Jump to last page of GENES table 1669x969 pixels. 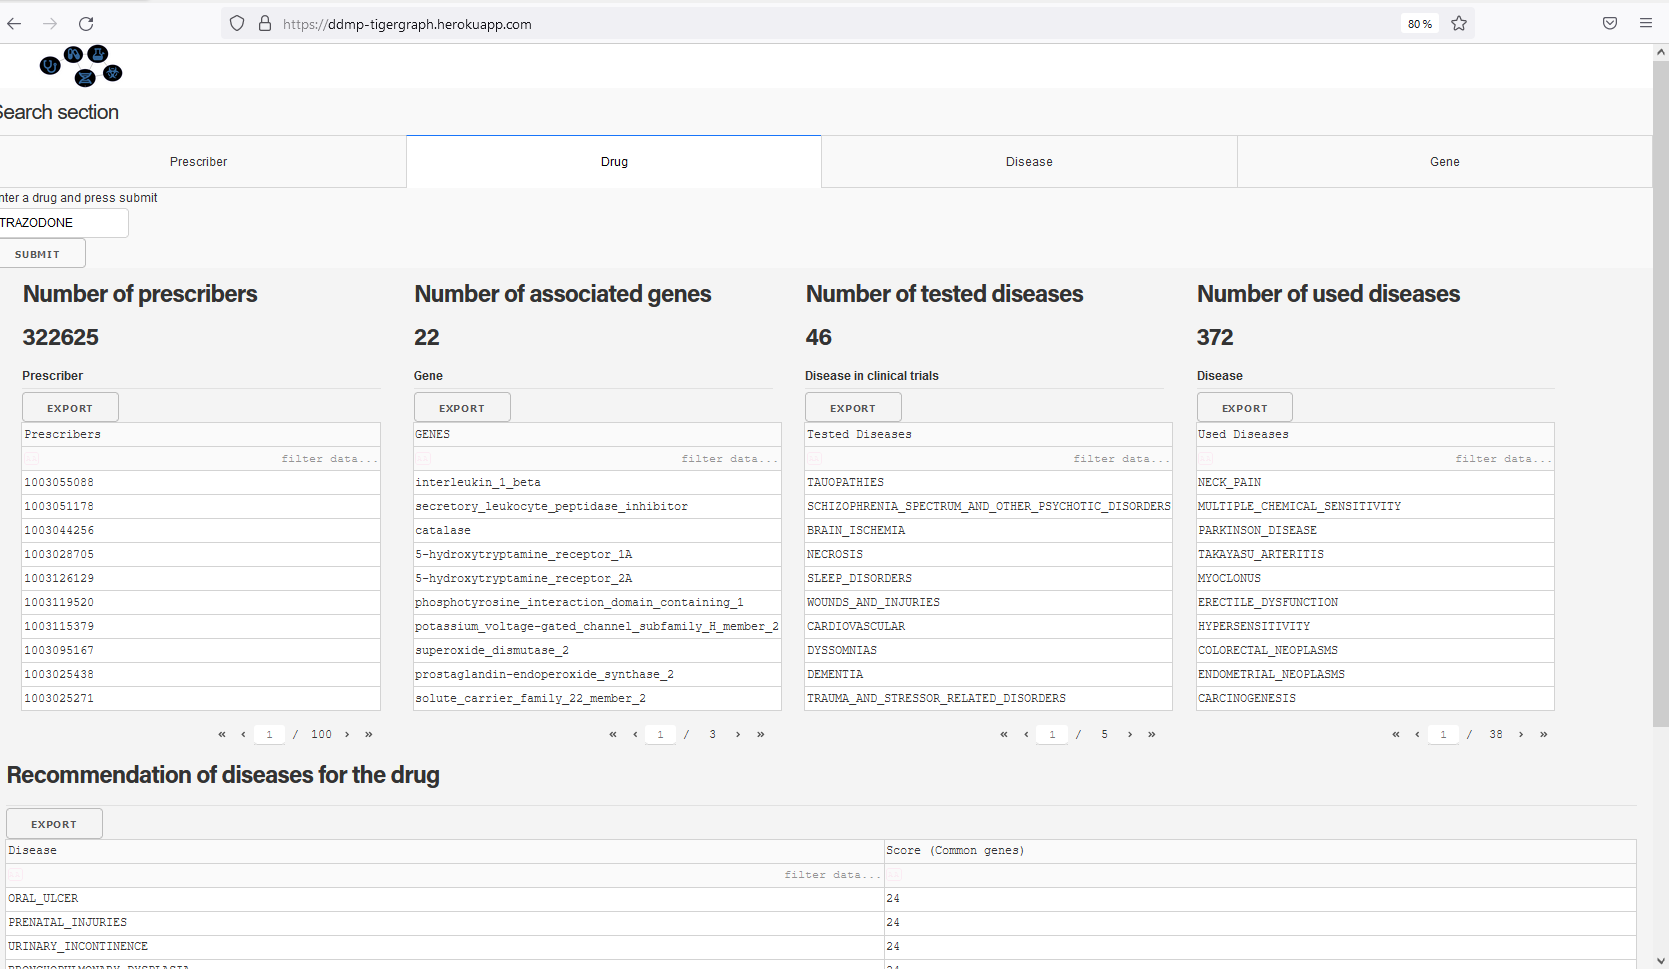761,734
